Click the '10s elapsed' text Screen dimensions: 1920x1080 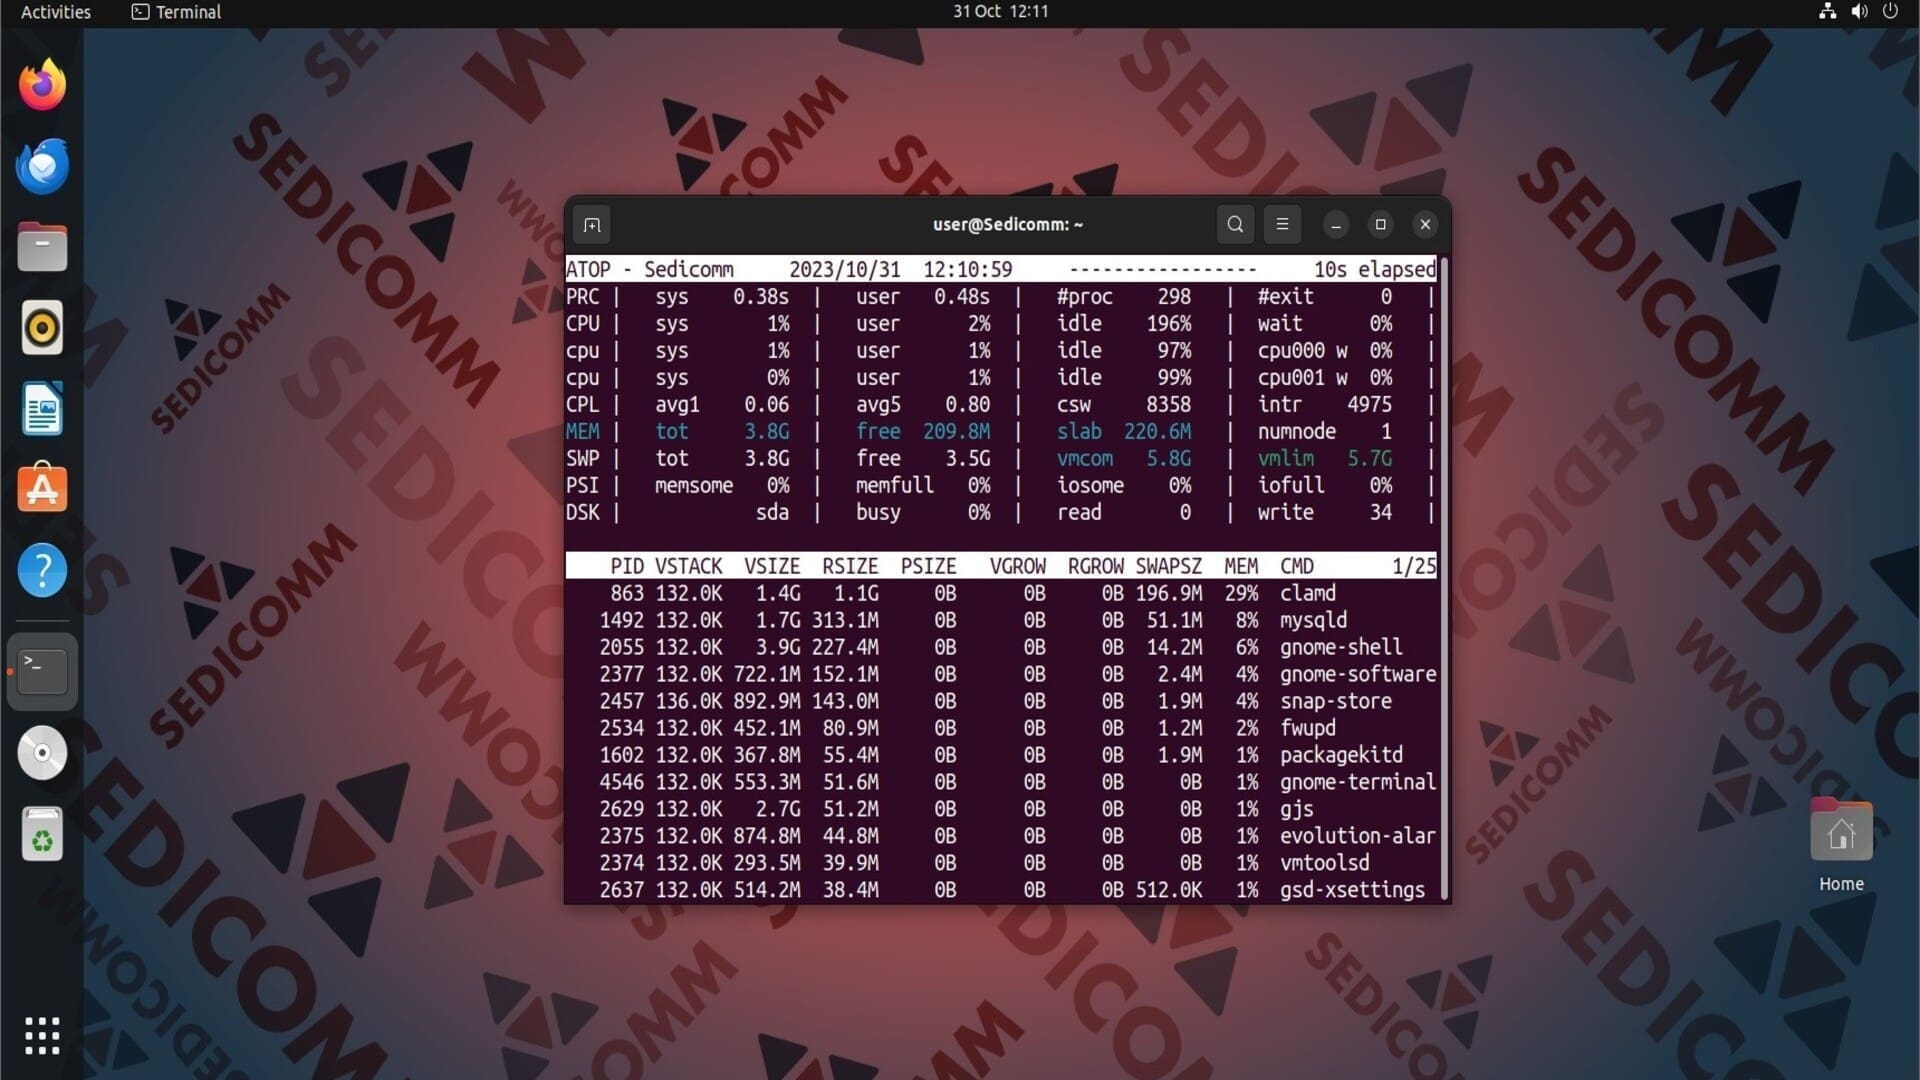(x=1375, y=269)
